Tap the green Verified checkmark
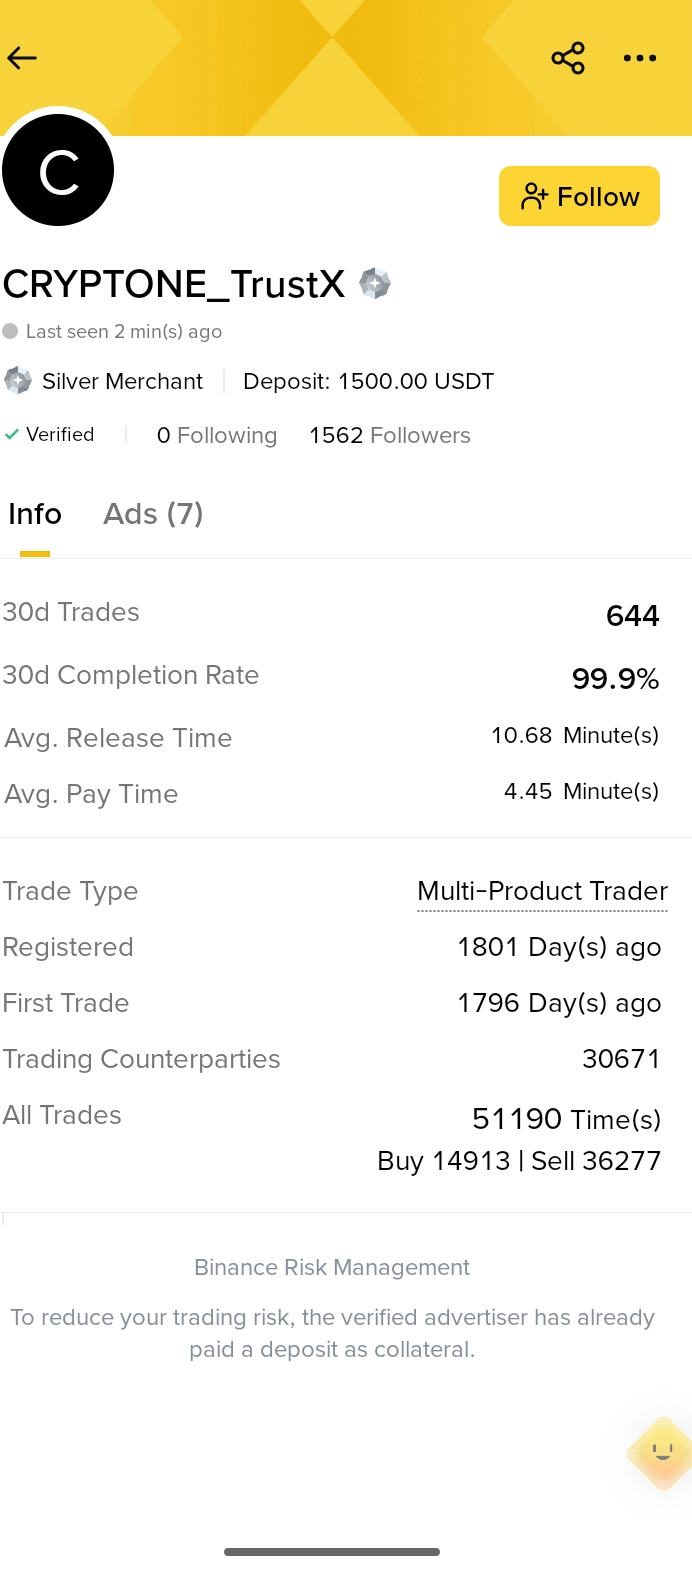The width and height of the screenshot is (692, 1576). coord(12,435)
